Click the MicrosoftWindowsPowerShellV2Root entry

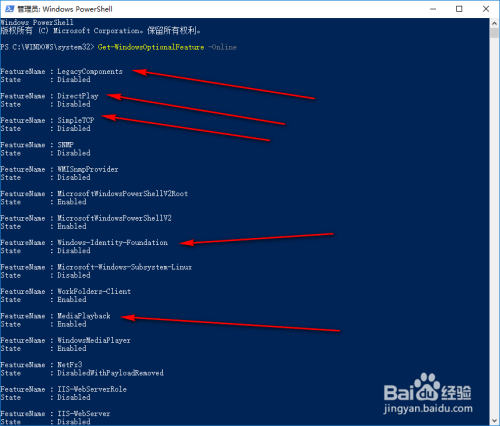[x=122, y=194]
